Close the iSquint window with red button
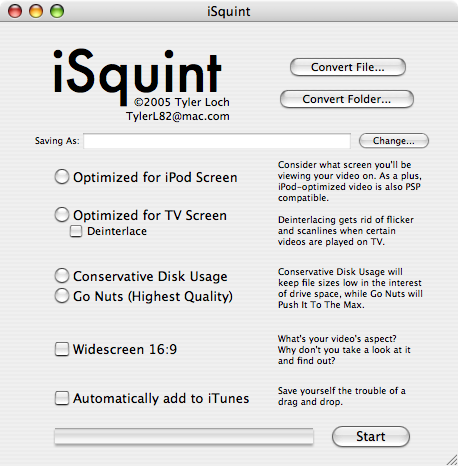The height and width of the screenshot is (466, 458). point(15,11)
